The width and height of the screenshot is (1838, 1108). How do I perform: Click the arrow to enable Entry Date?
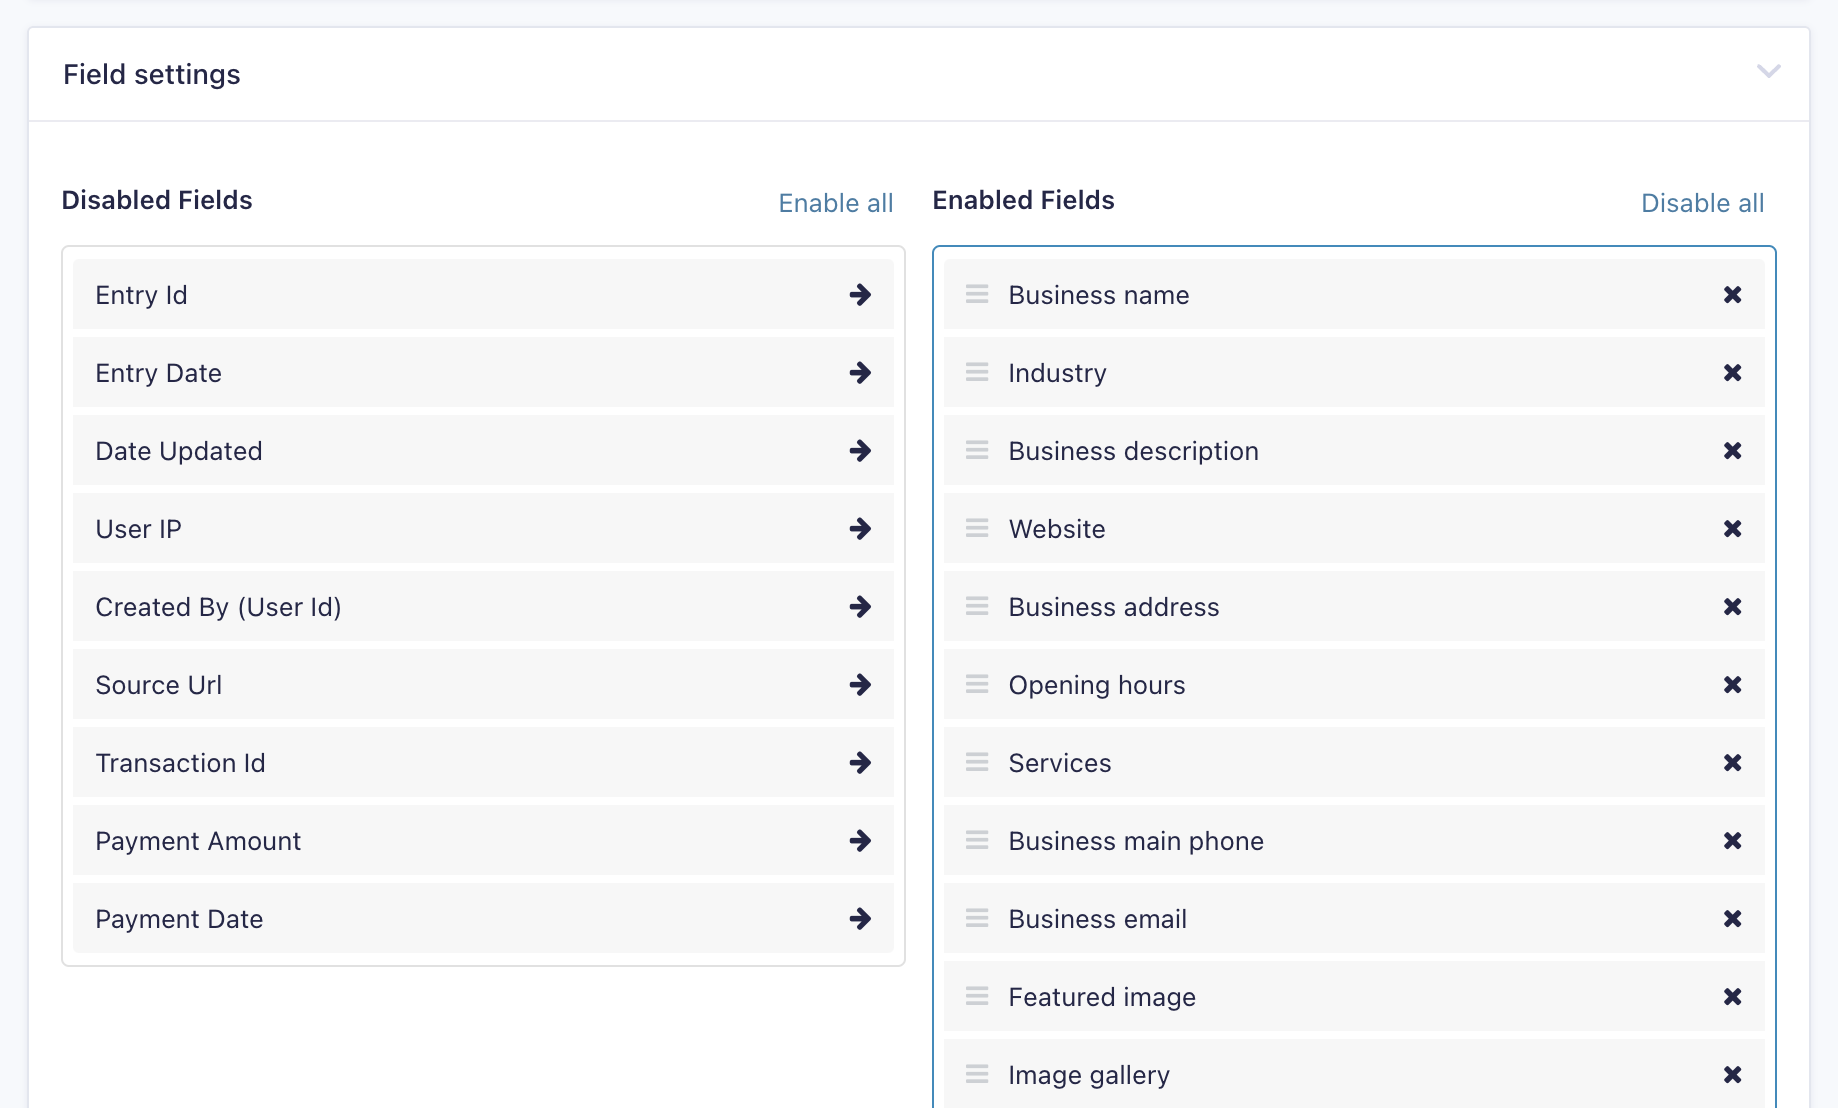click(x=860, y=372)
